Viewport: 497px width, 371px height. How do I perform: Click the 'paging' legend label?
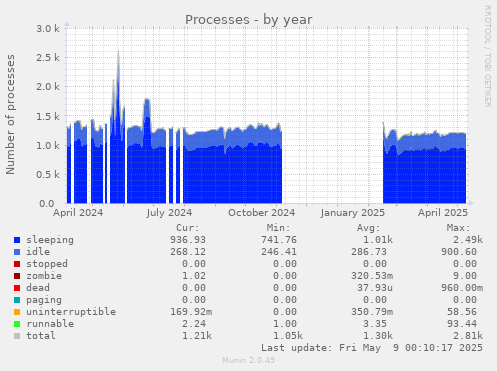pos(44,300)
